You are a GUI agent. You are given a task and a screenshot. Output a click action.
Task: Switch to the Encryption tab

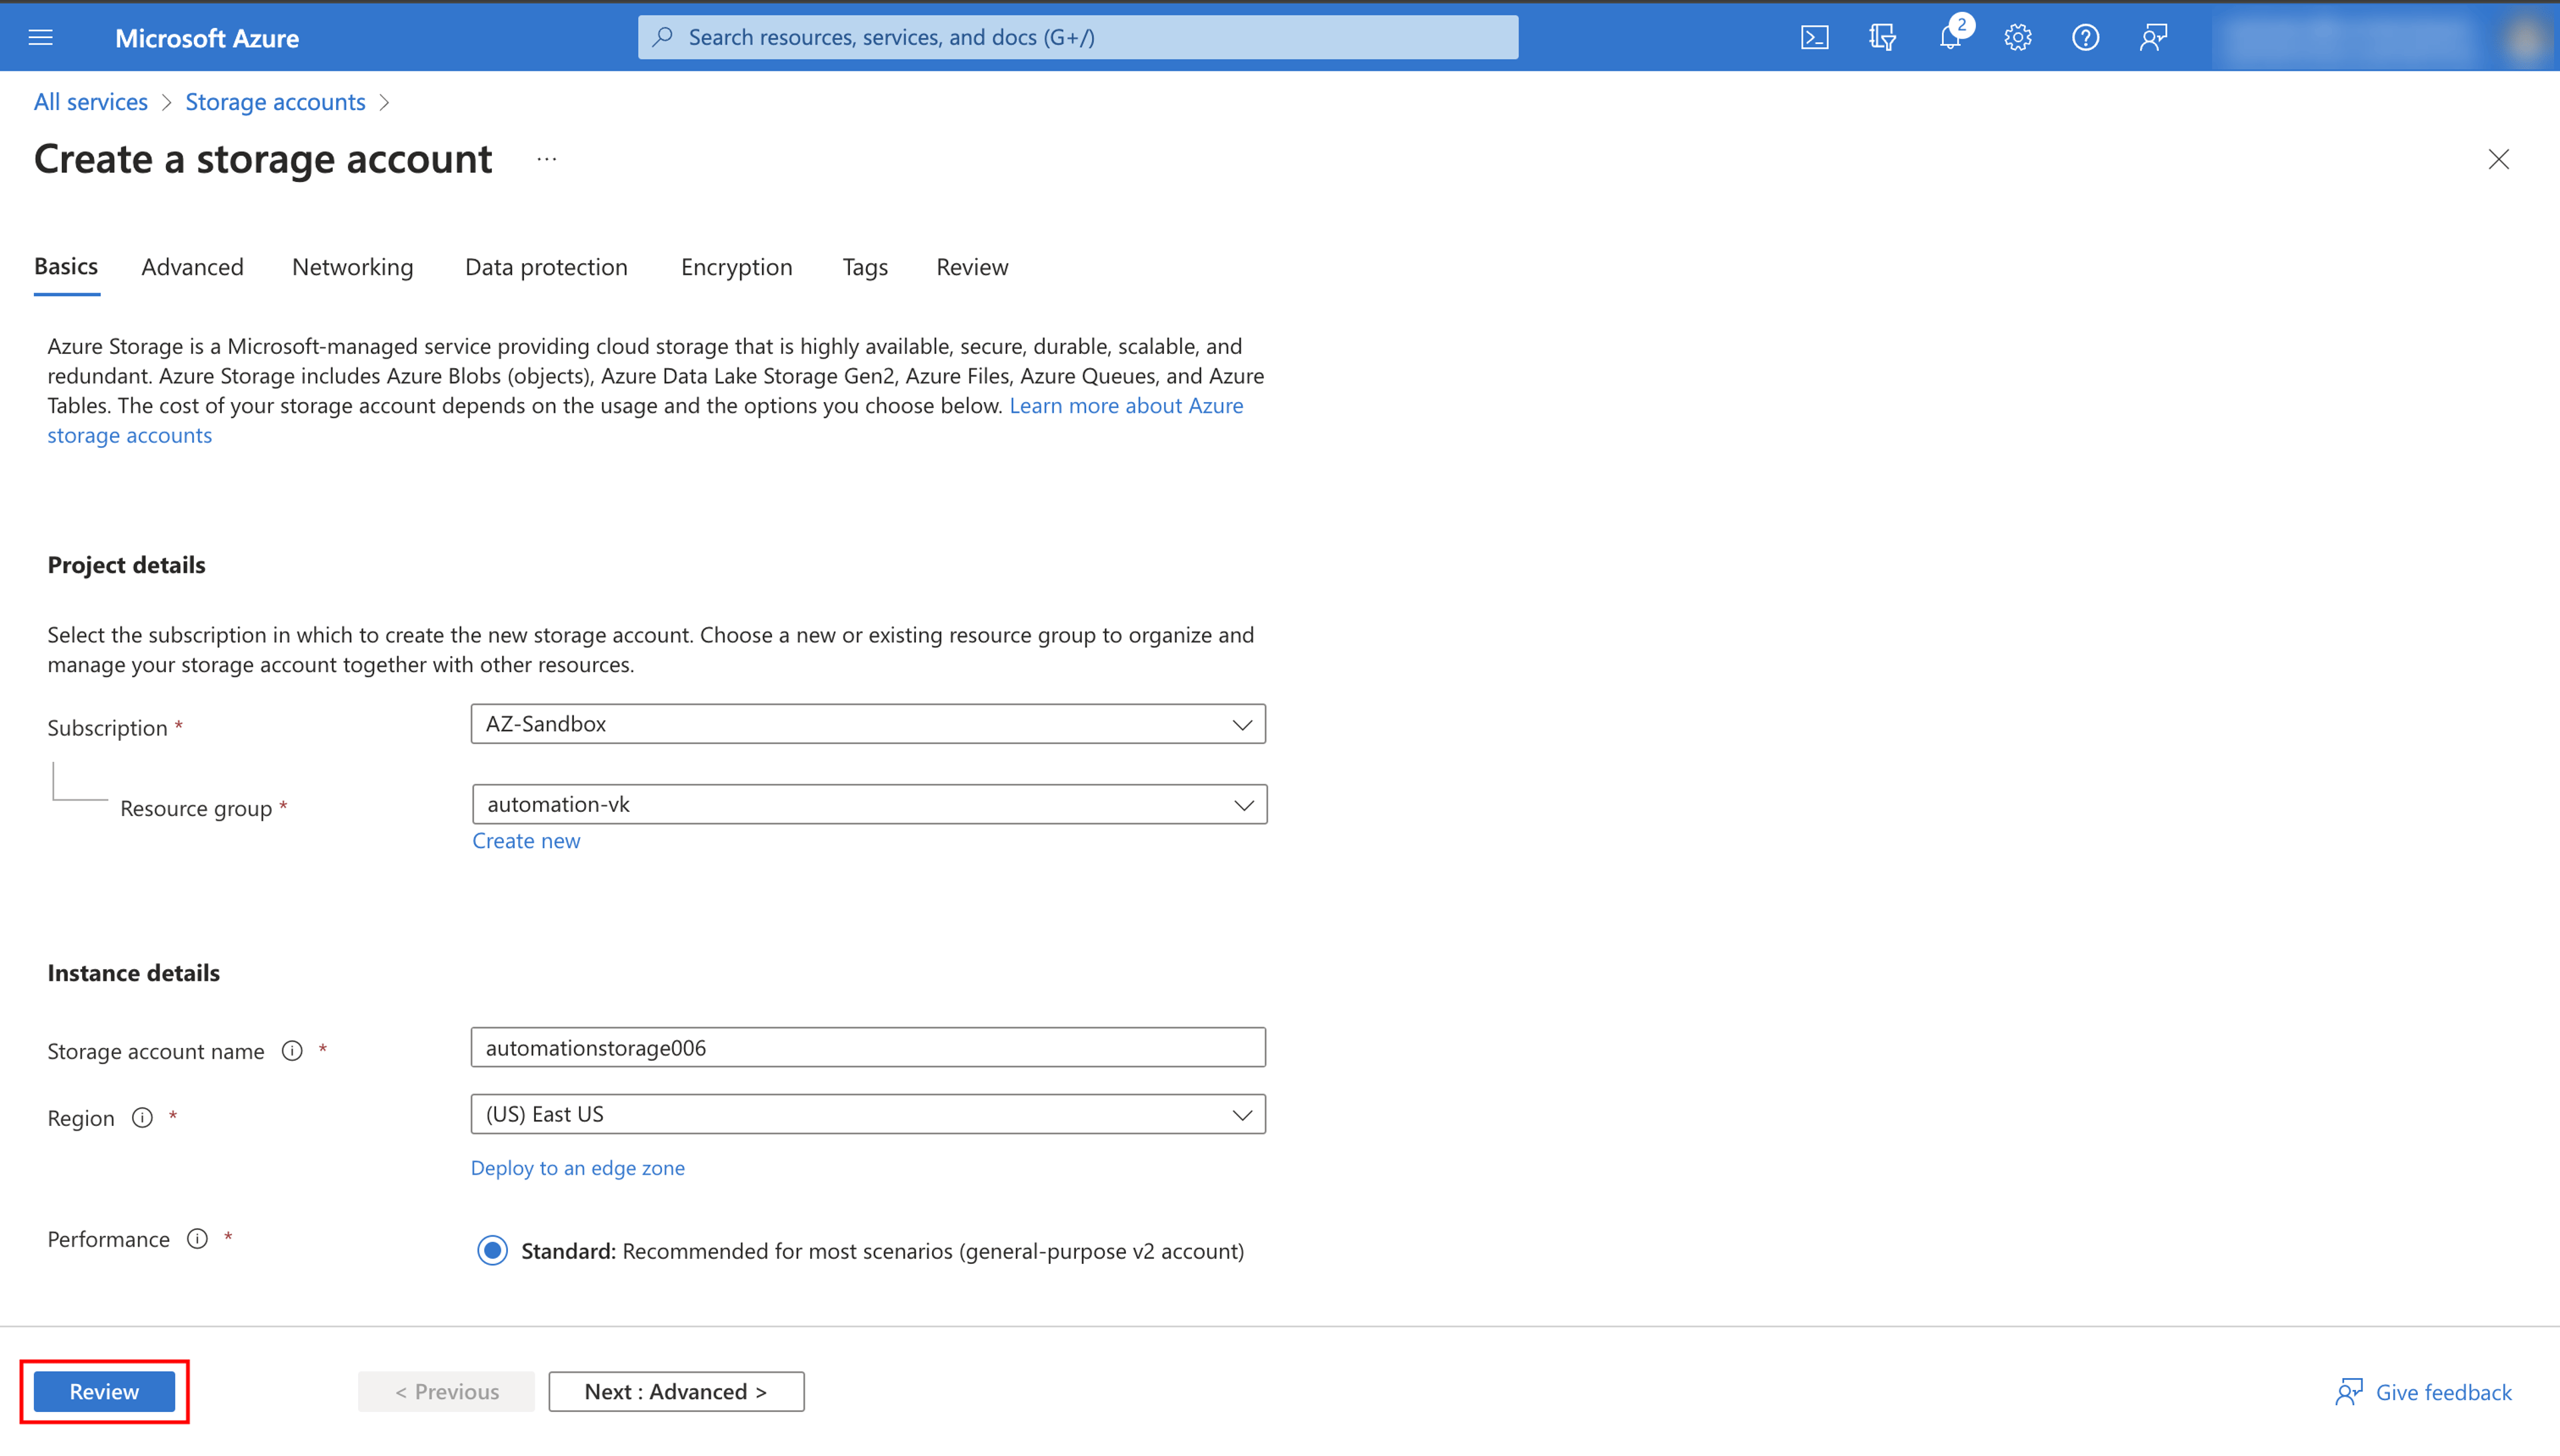pos(736,267)
